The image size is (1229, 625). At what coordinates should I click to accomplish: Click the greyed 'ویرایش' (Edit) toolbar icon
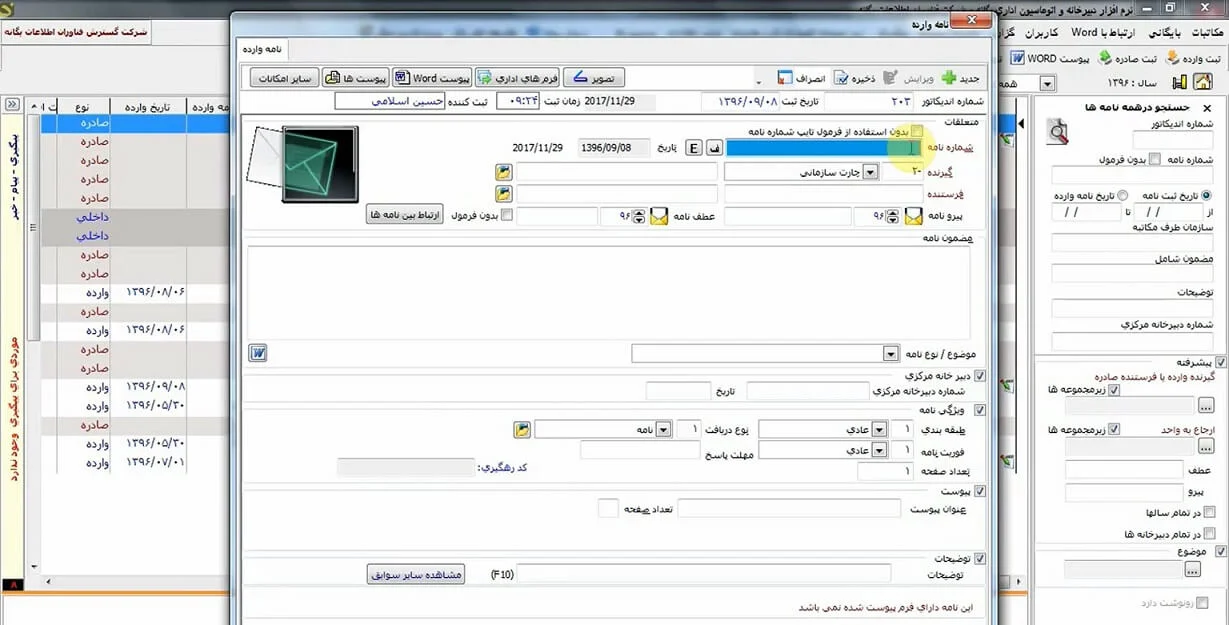[889, 77]
